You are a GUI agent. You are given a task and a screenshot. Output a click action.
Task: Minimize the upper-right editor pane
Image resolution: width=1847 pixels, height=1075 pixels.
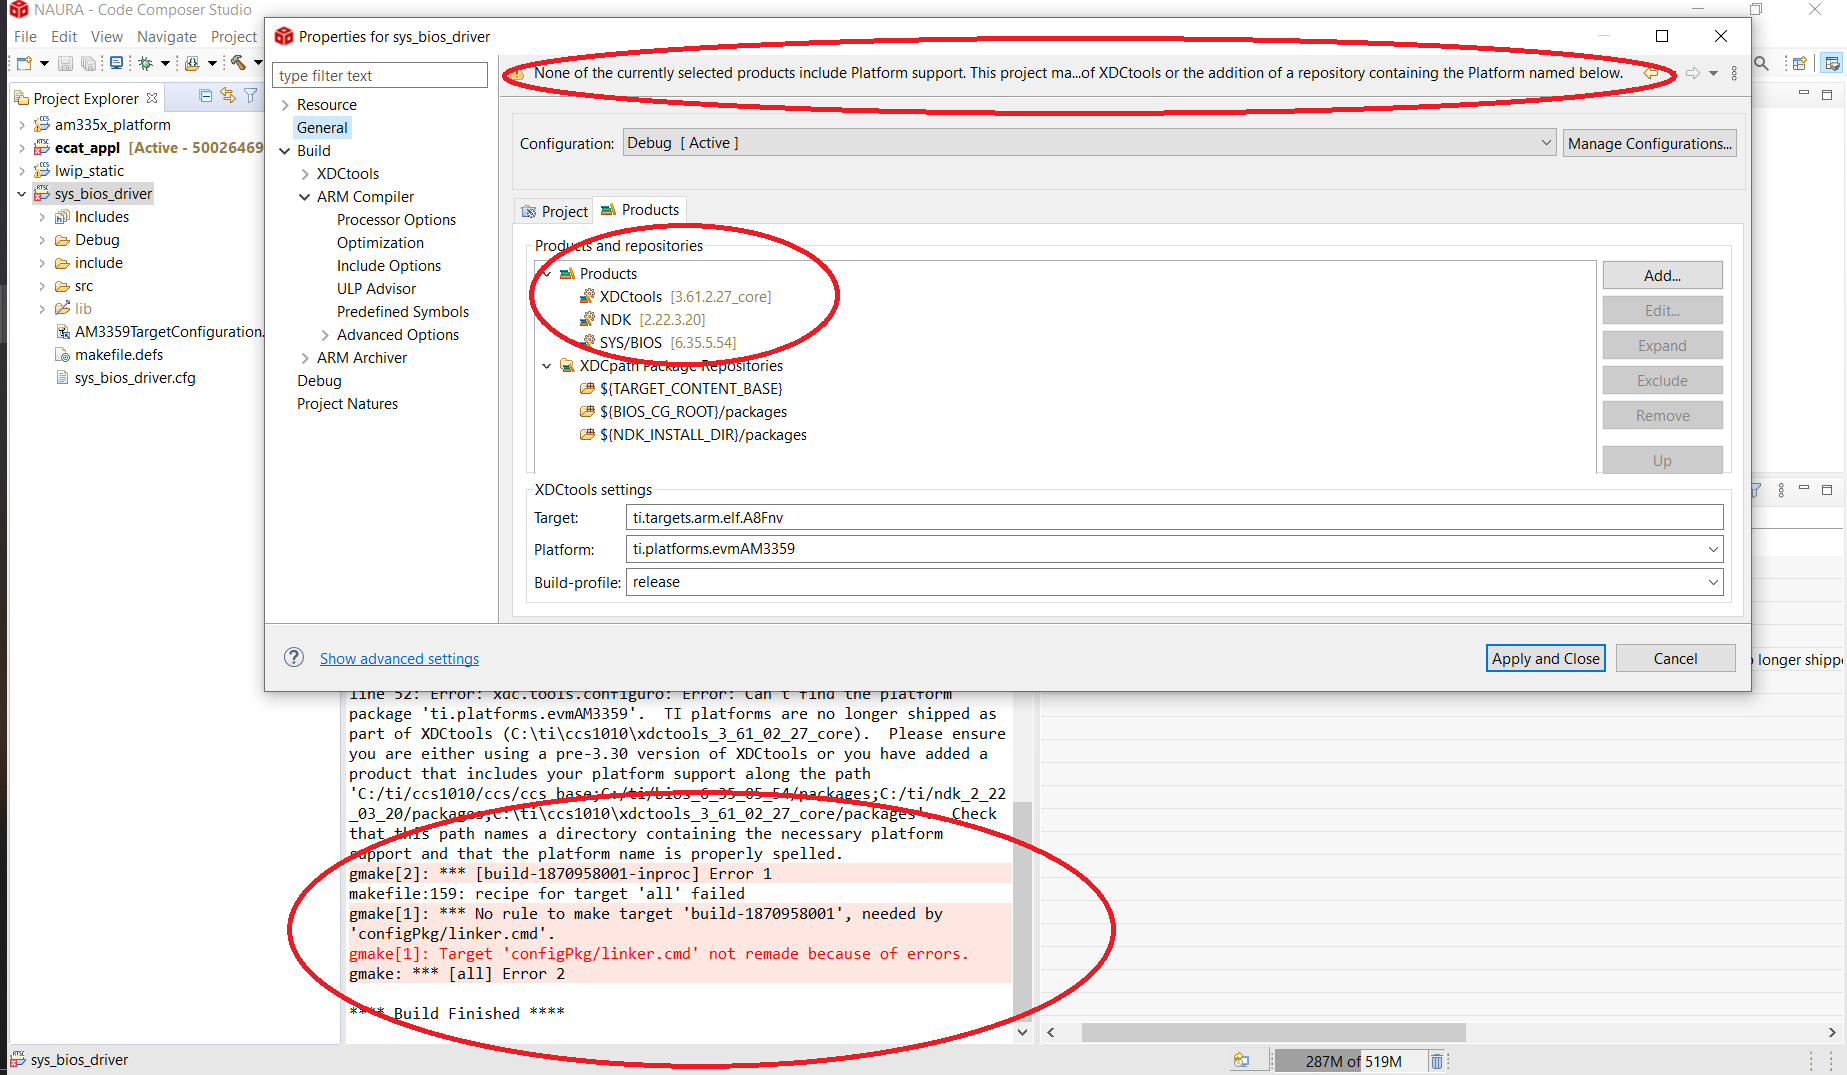click(1804, 94)
